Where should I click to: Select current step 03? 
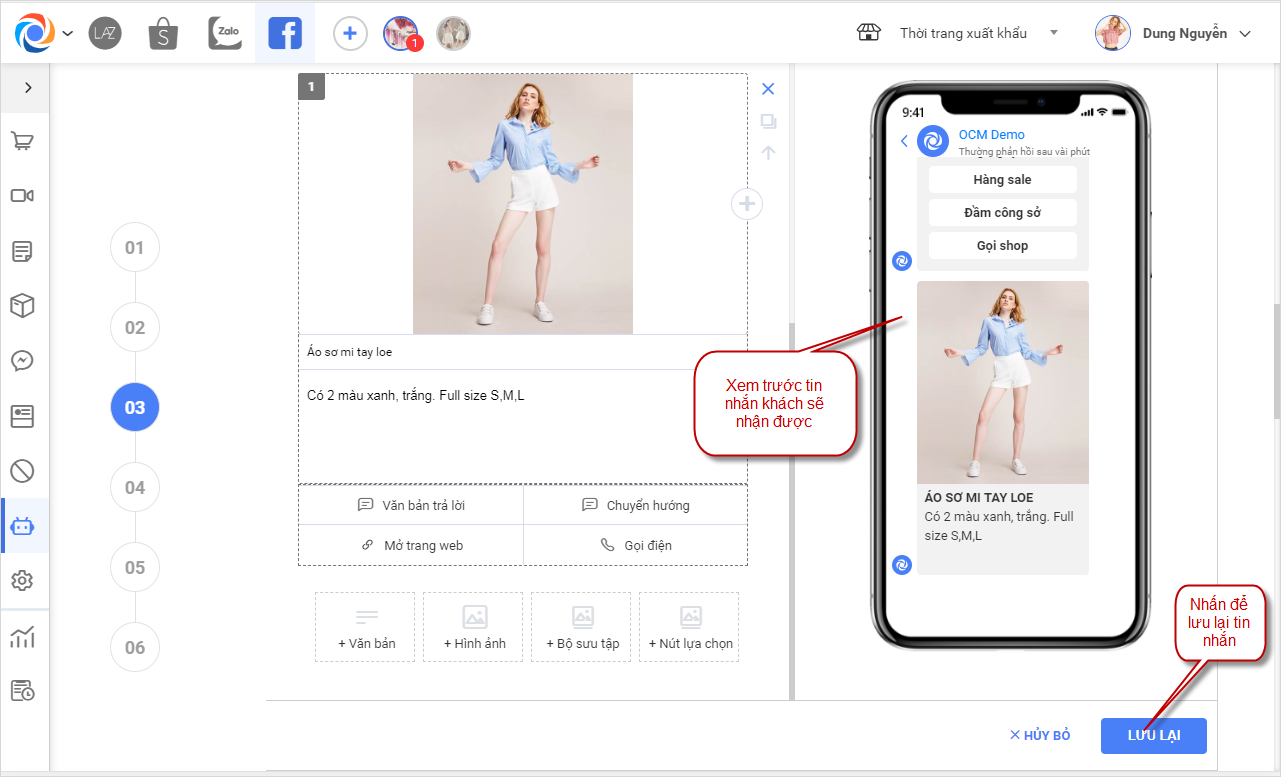click(x=135, y=408)
